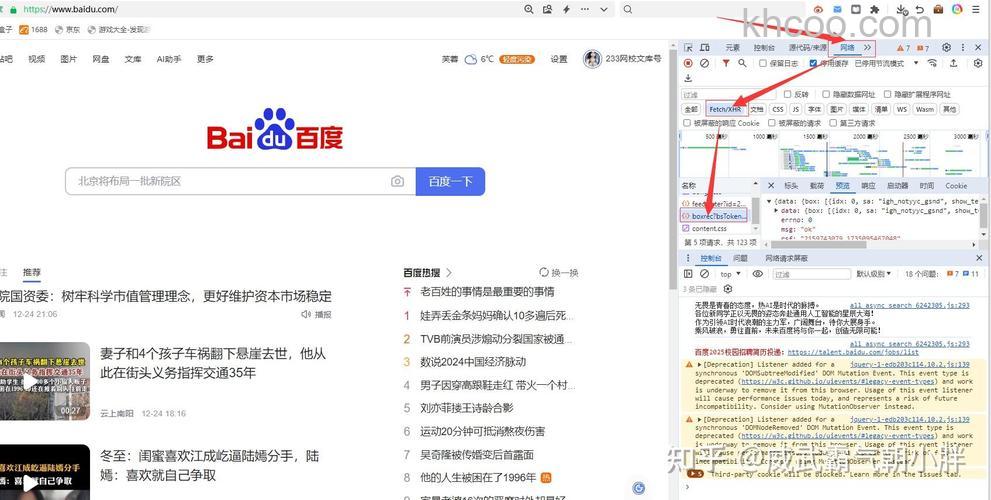Switch to 问题 drawer tab
The image size is (991, 500).
pyautogui.click(x=740, y=258)
